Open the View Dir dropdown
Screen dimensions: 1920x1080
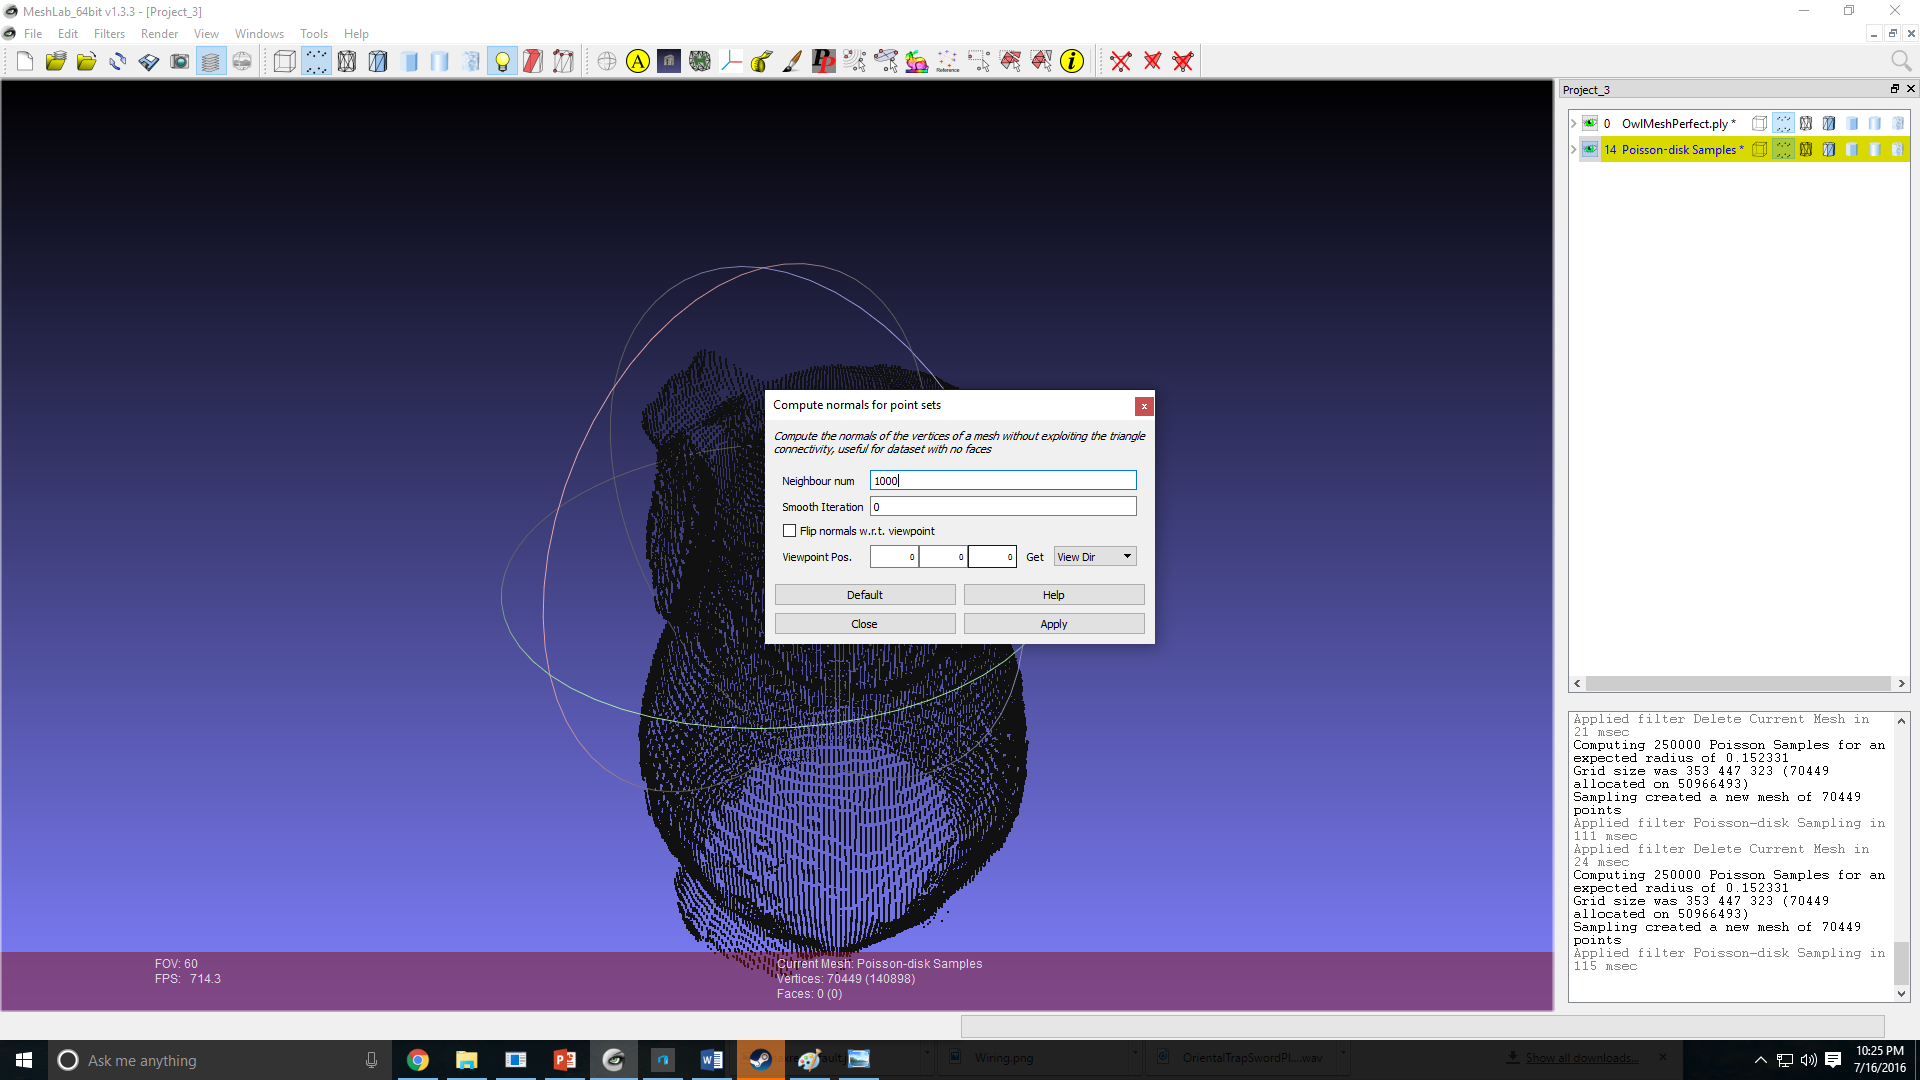[x=1095, y=557]
